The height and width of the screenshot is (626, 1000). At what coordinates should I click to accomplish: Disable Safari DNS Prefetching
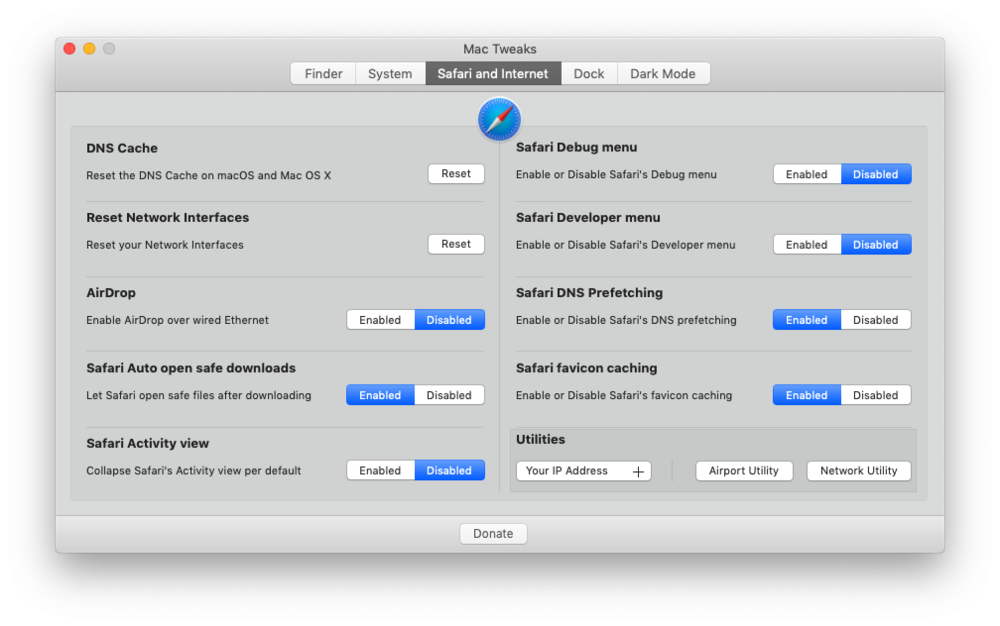point(875,319)
